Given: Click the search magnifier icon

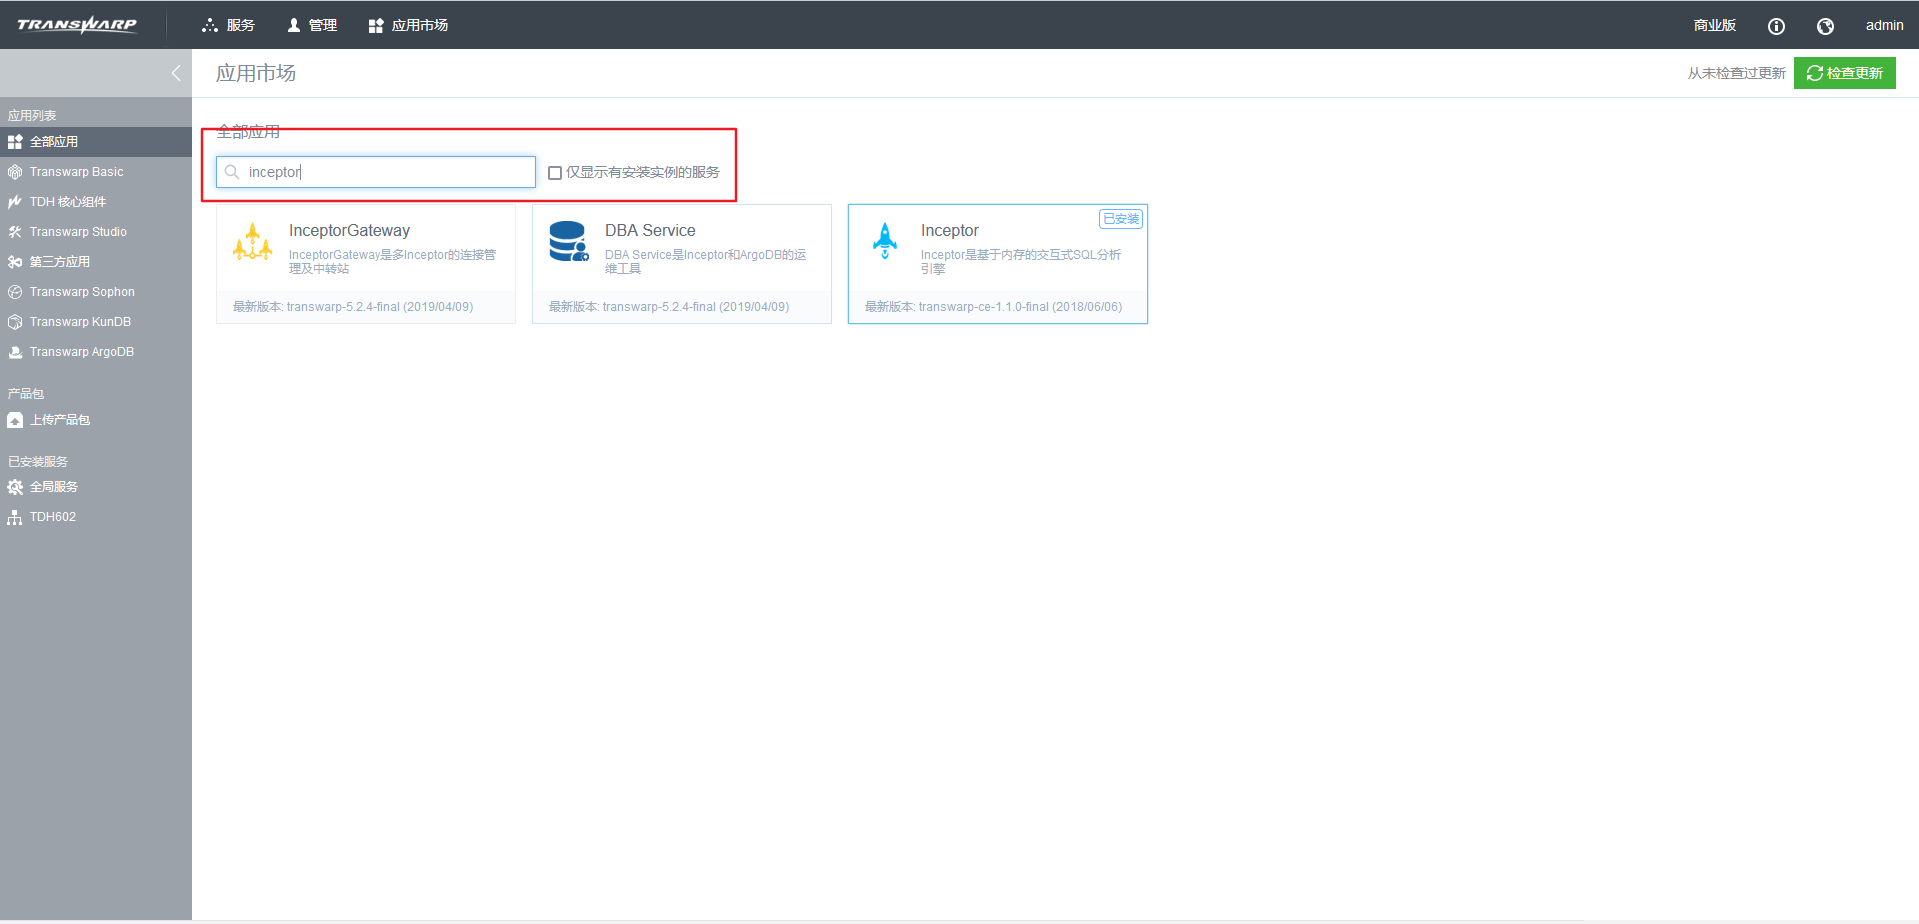Looking at the screenshot, I should point(232,172).
